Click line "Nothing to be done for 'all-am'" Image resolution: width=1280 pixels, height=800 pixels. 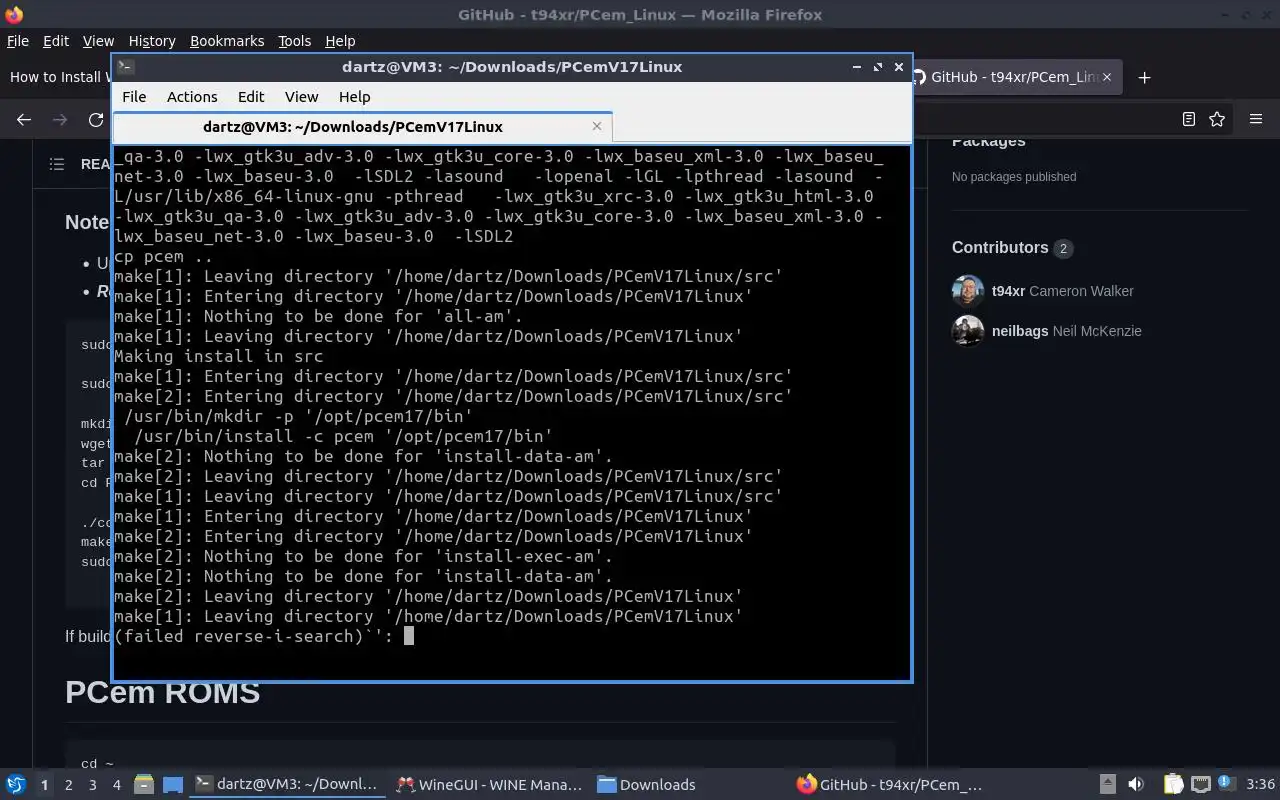point(319,316)
